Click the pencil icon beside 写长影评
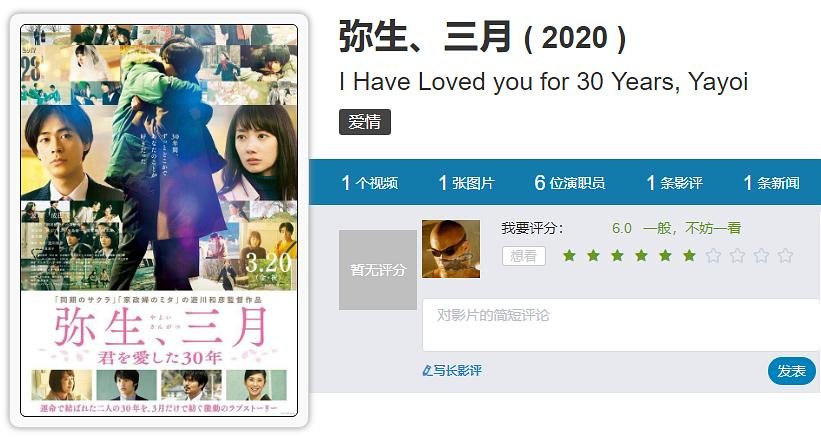821x437 pixels. 427,371
